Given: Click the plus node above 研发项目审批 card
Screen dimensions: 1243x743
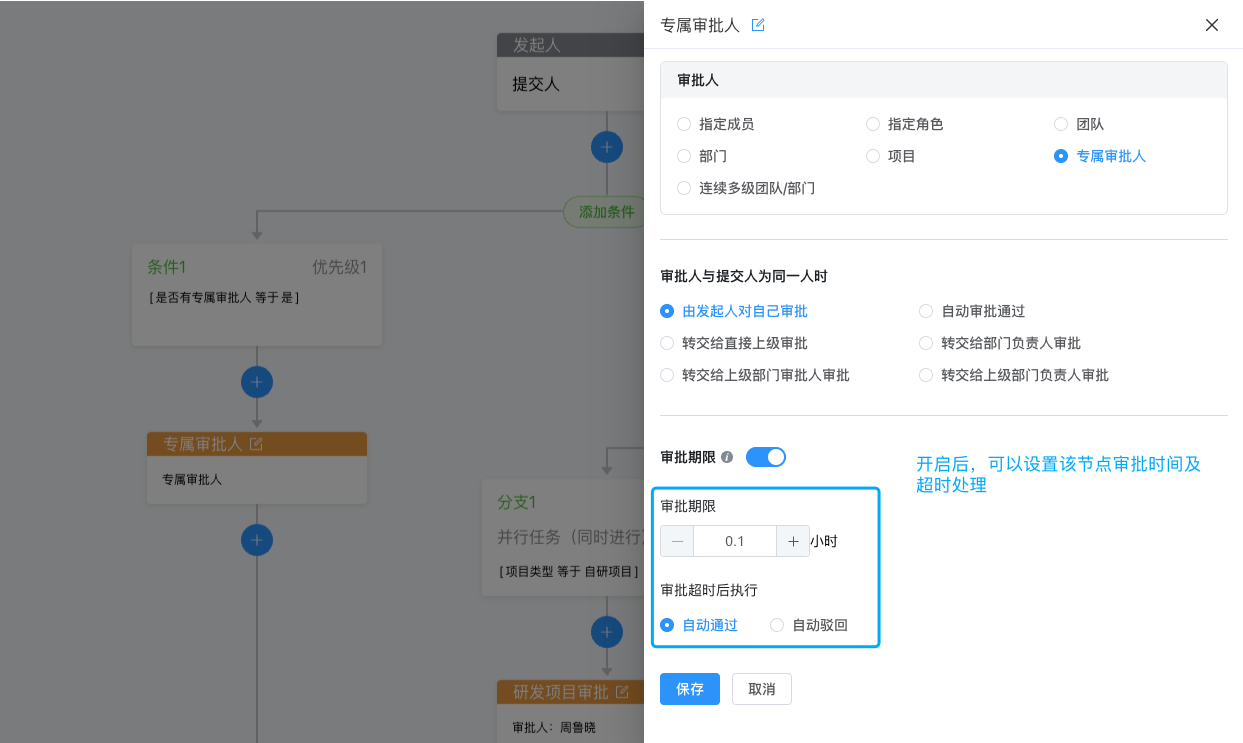Looking at the screenshot, I should click(x=607, y=632).
